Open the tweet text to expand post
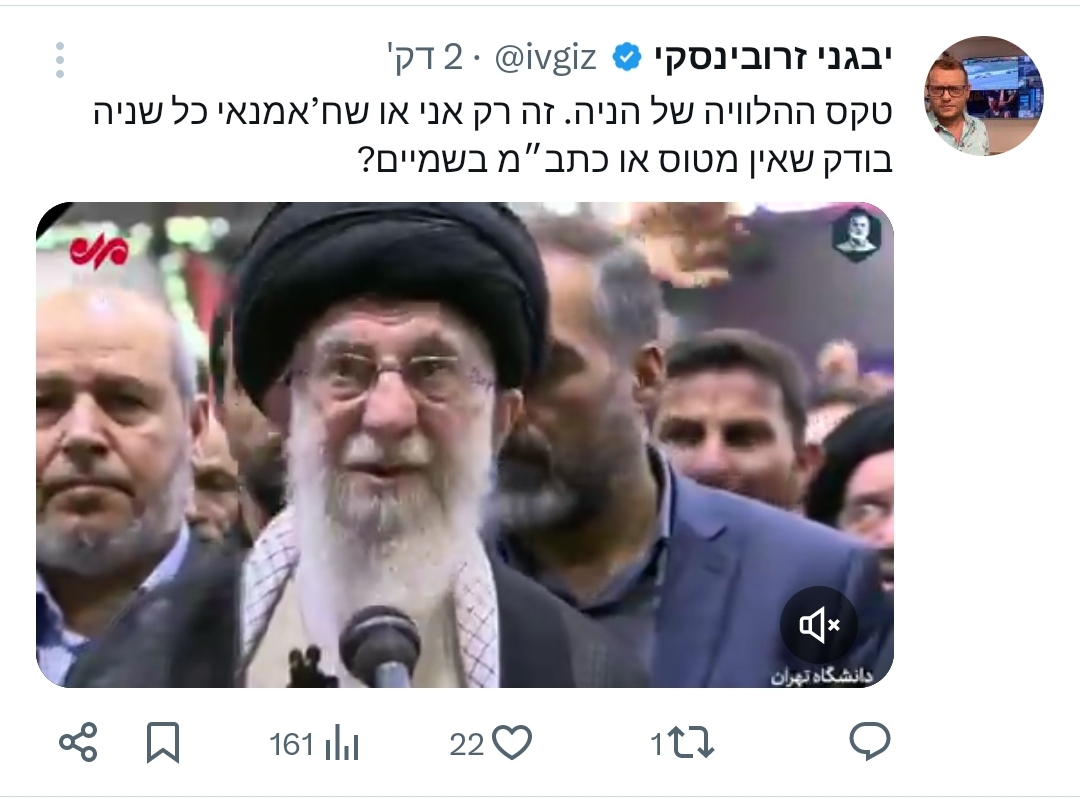1080x799 pixels. pyautogui.click(x=492, y=136)
